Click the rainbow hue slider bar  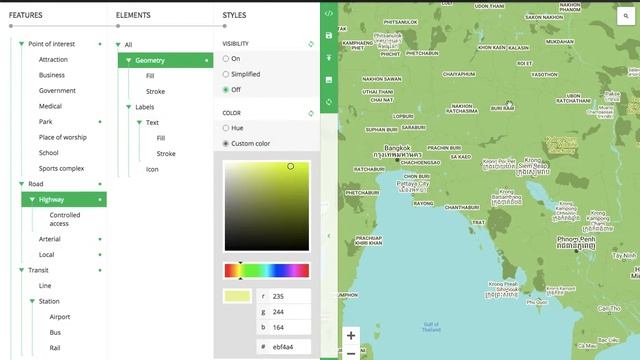267,271
